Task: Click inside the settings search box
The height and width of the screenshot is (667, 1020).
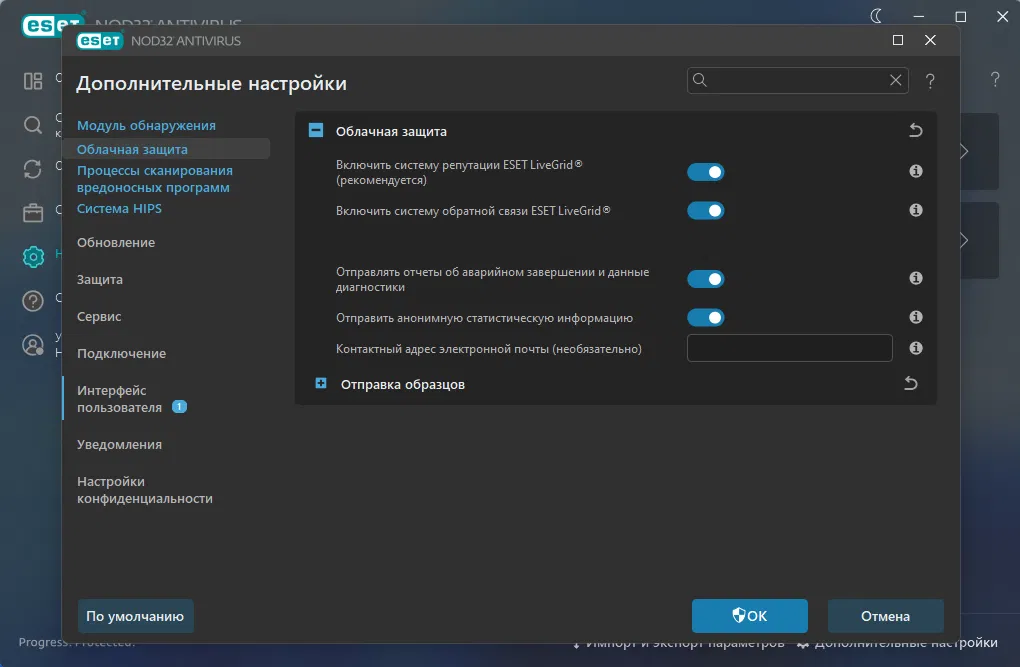Action: coord(798,80)
